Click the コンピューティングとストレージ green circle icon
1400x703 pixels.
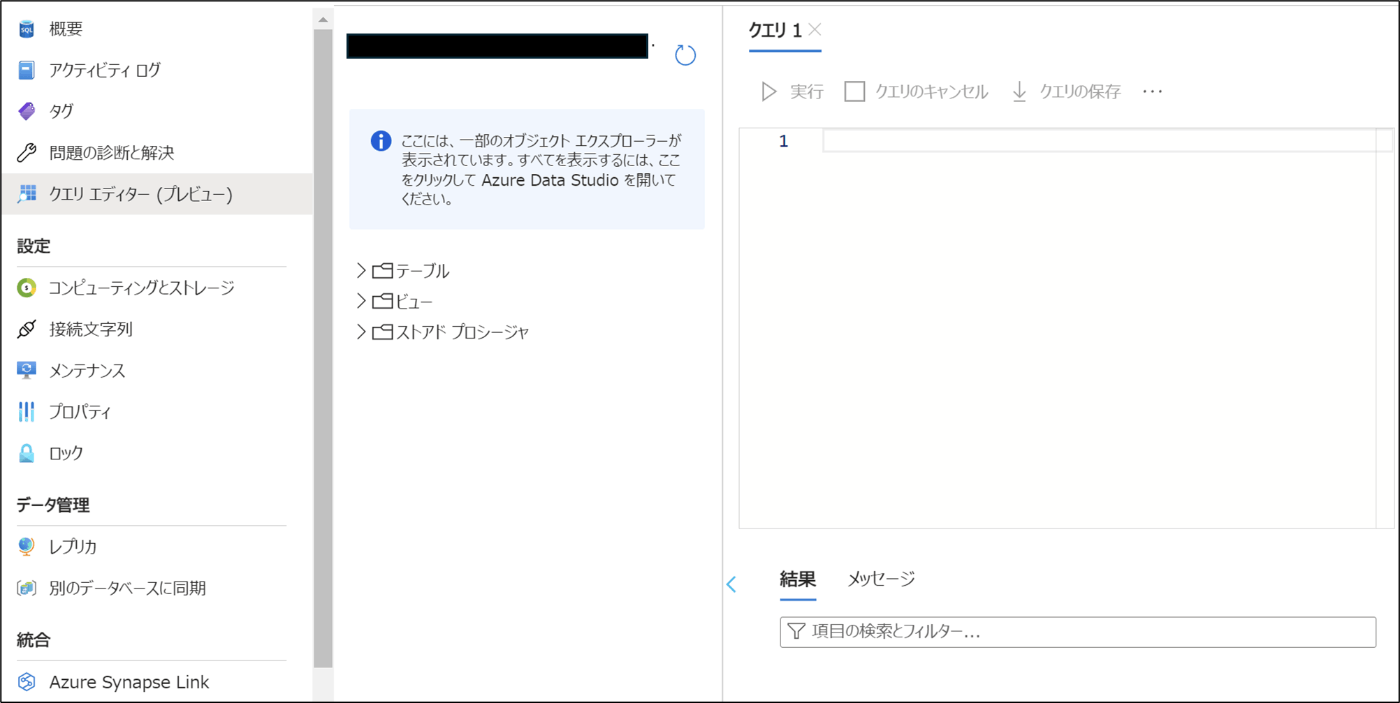pyautogui.click(x=27, y=288)
